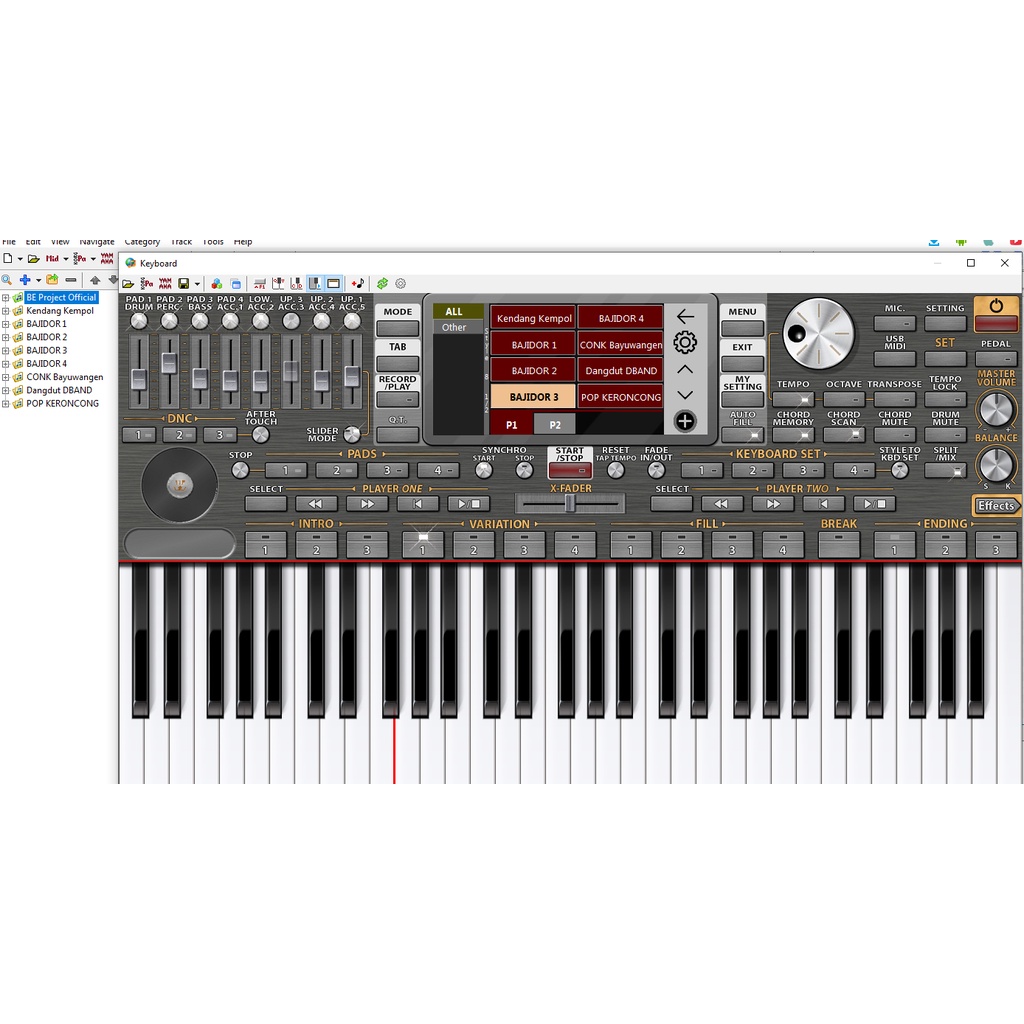The height and width of the screenshot is (1024, 1024).
Task: Enable the Tempo Lock button
Action: (945, 400)
